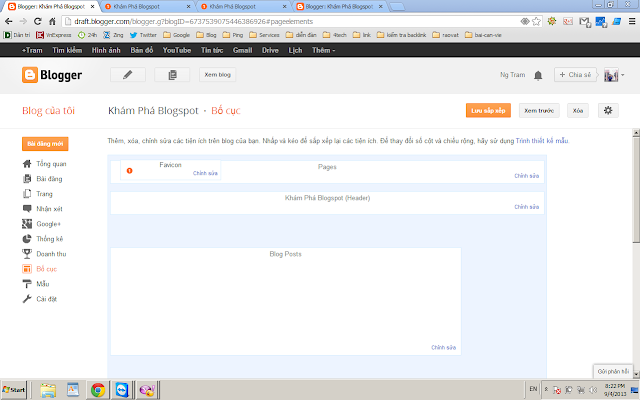
Task: Click the Cài đặt wrench icon
Action: (x=27, y=299)
